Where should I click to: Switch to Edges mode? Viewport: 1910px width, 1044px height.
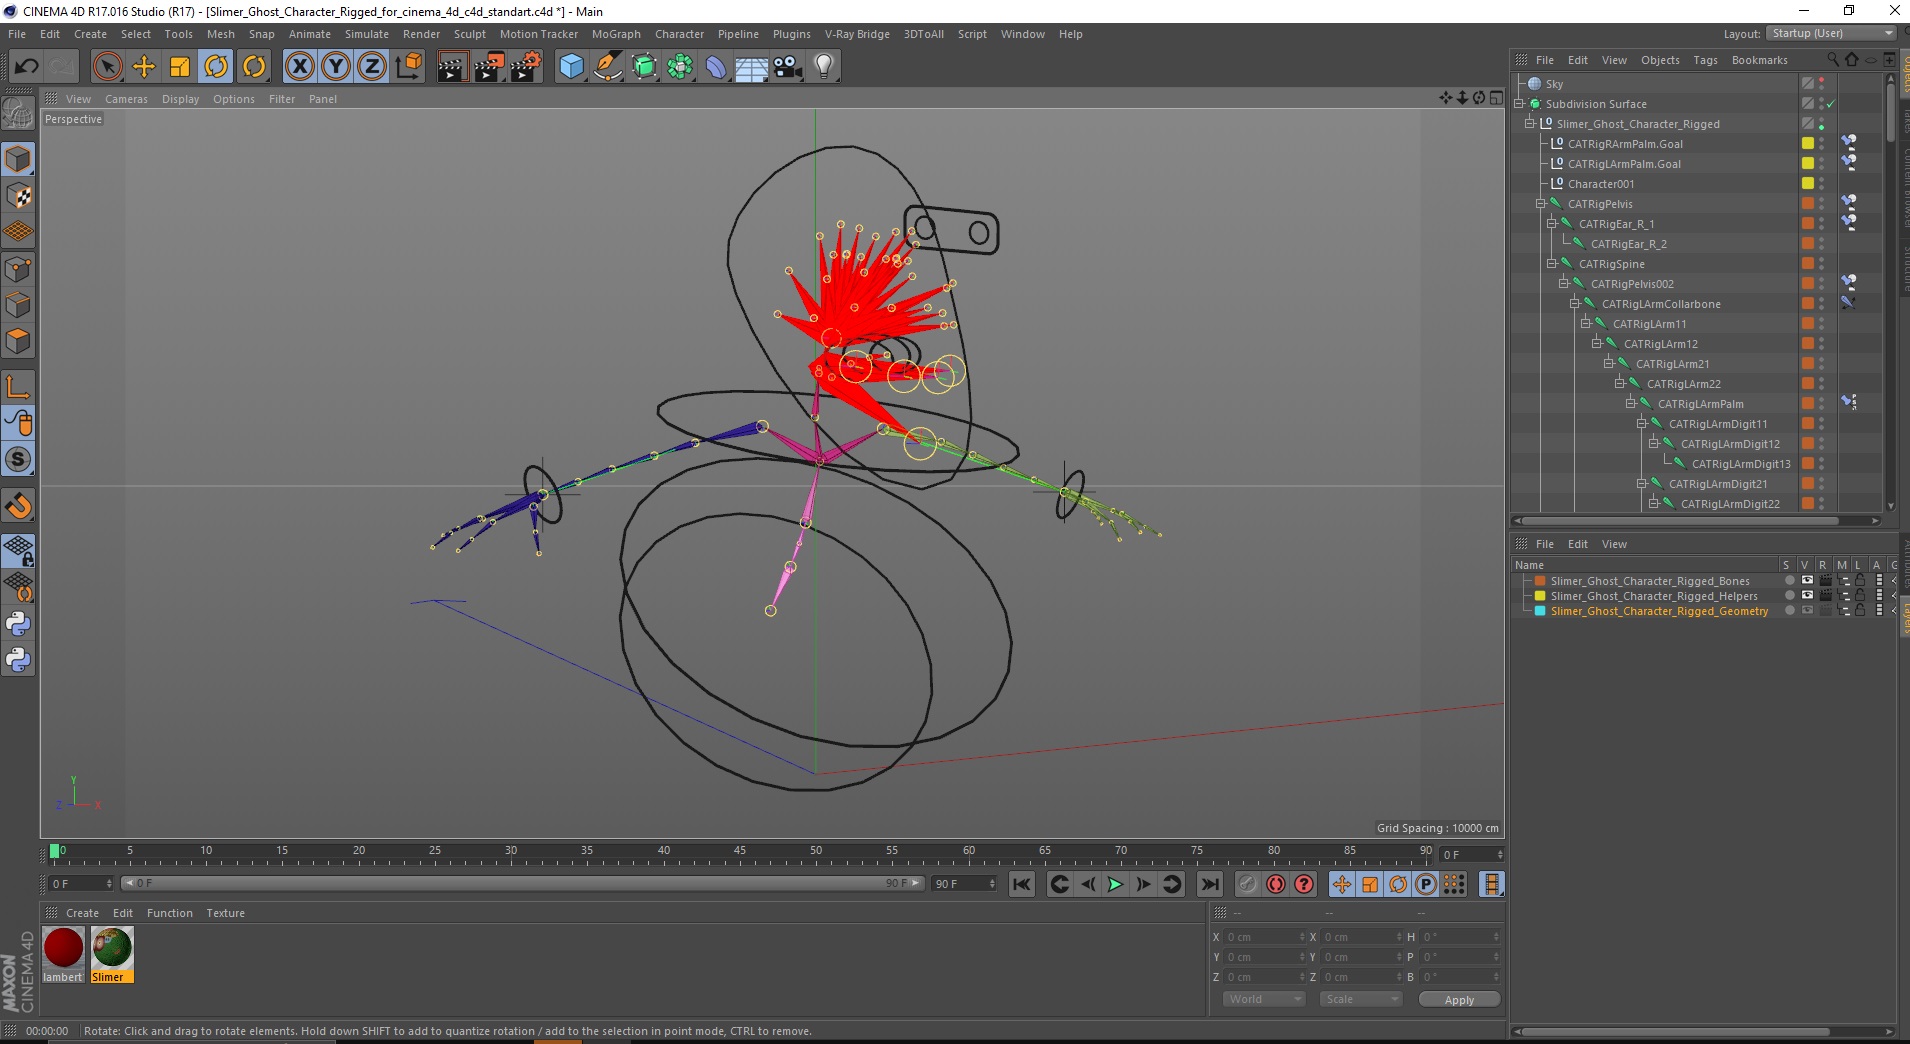tap(18, 305)
